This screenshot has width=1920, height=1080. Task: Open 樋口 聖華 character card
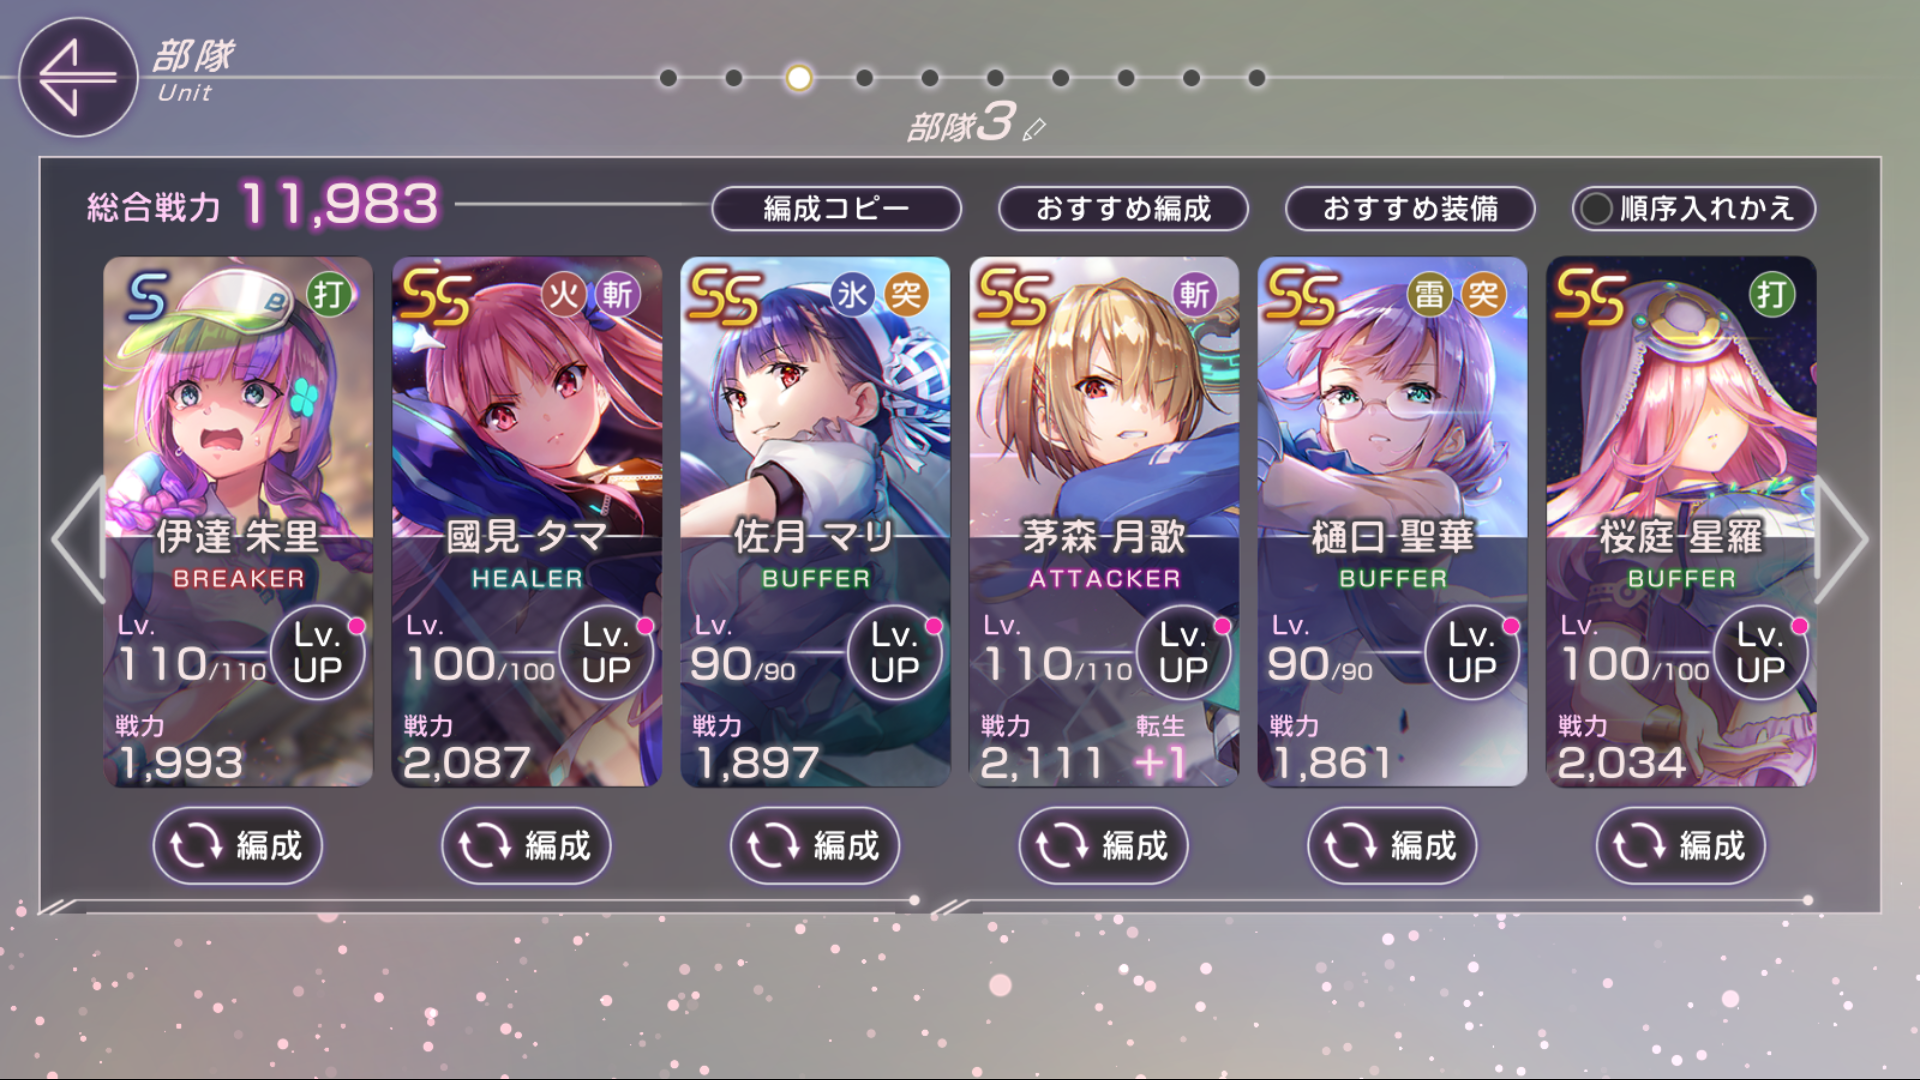(1392, 450)
